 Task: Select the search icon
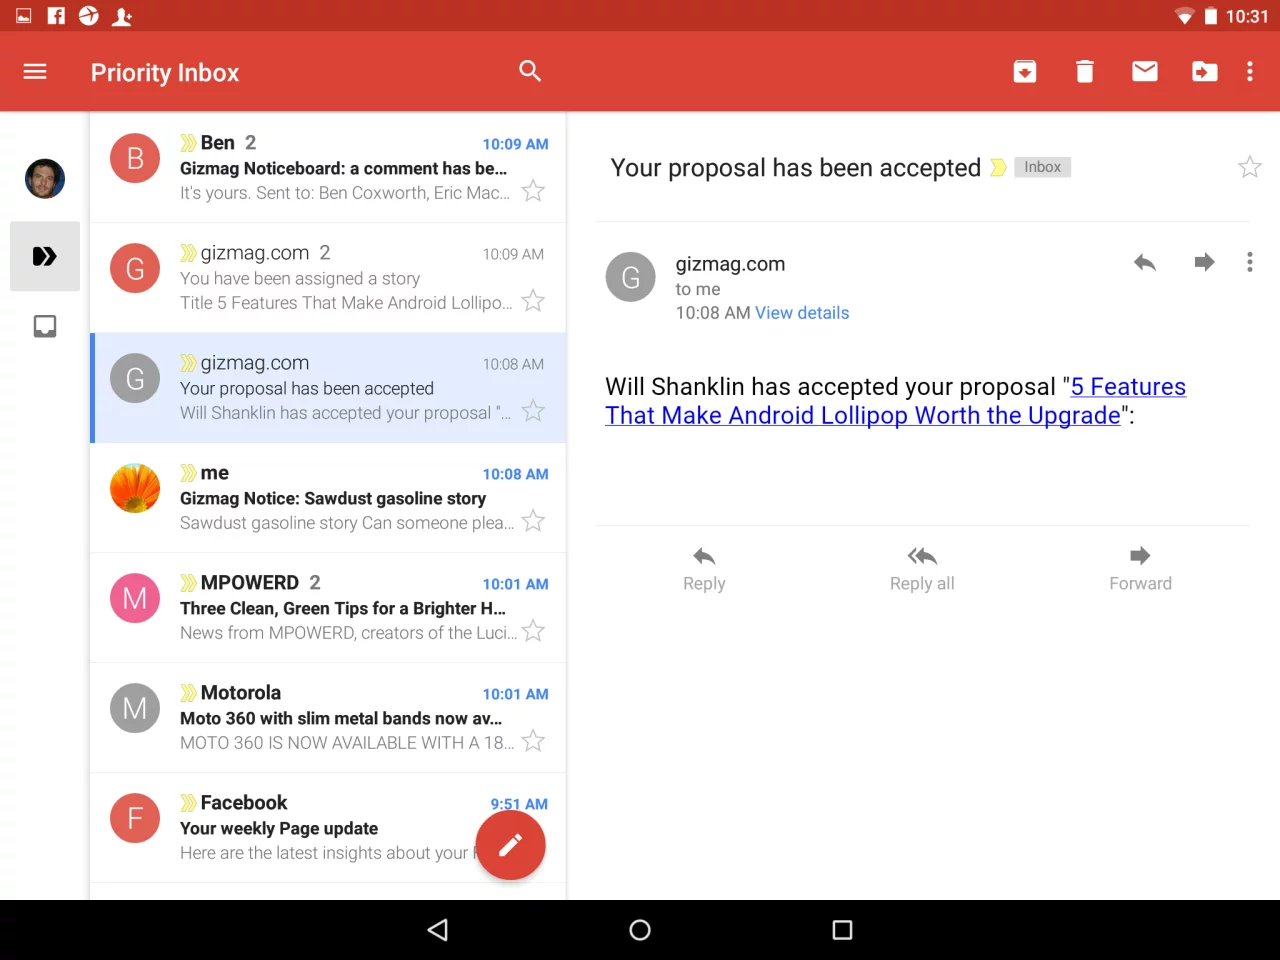pyautogui.click(x=530, y=71)
